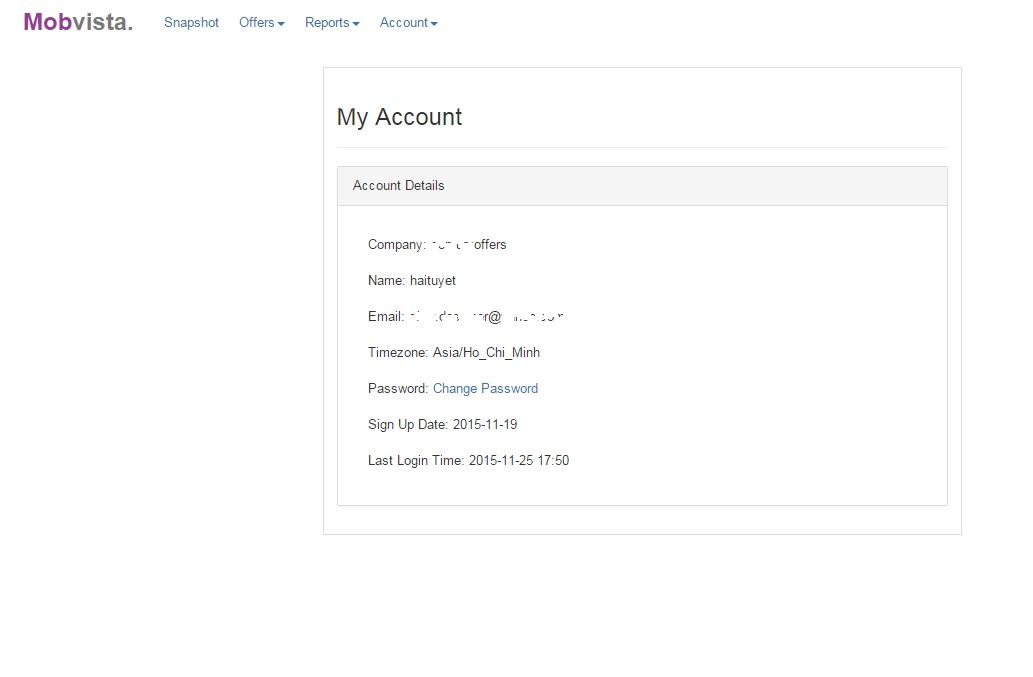Click the Company field line

(x=437, y=244)
